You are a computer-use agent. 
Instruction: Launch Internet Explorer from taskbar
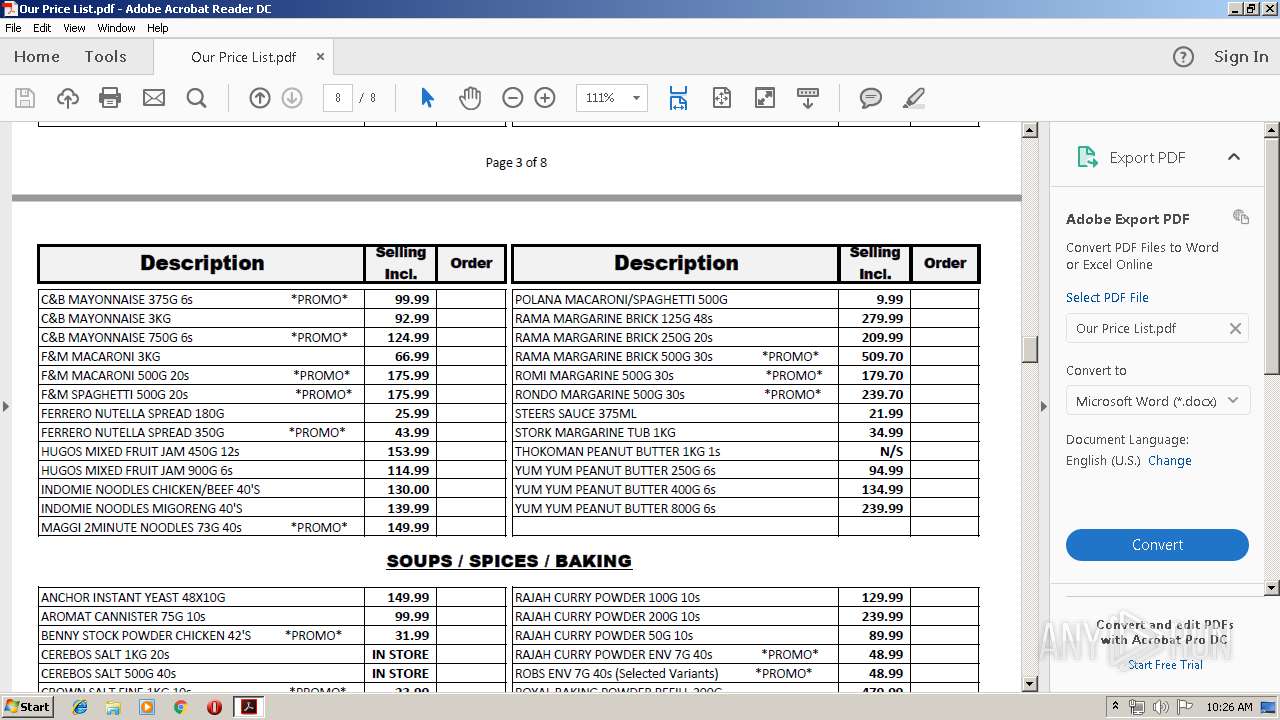80,707
